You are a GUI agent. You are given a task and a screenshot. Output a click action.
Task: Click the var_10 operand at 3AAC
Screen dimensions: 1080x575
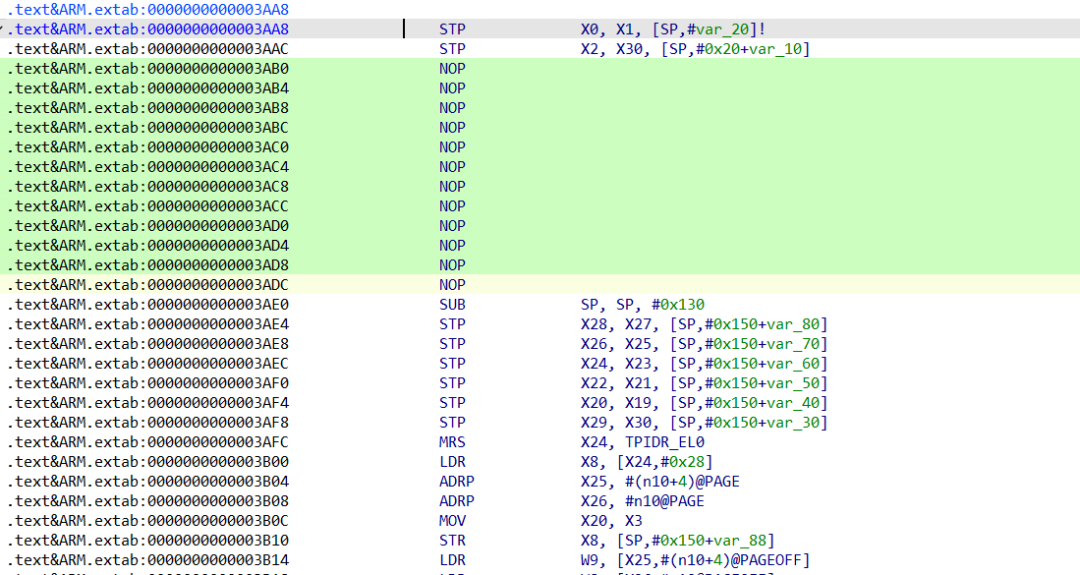tap(775, 49)
